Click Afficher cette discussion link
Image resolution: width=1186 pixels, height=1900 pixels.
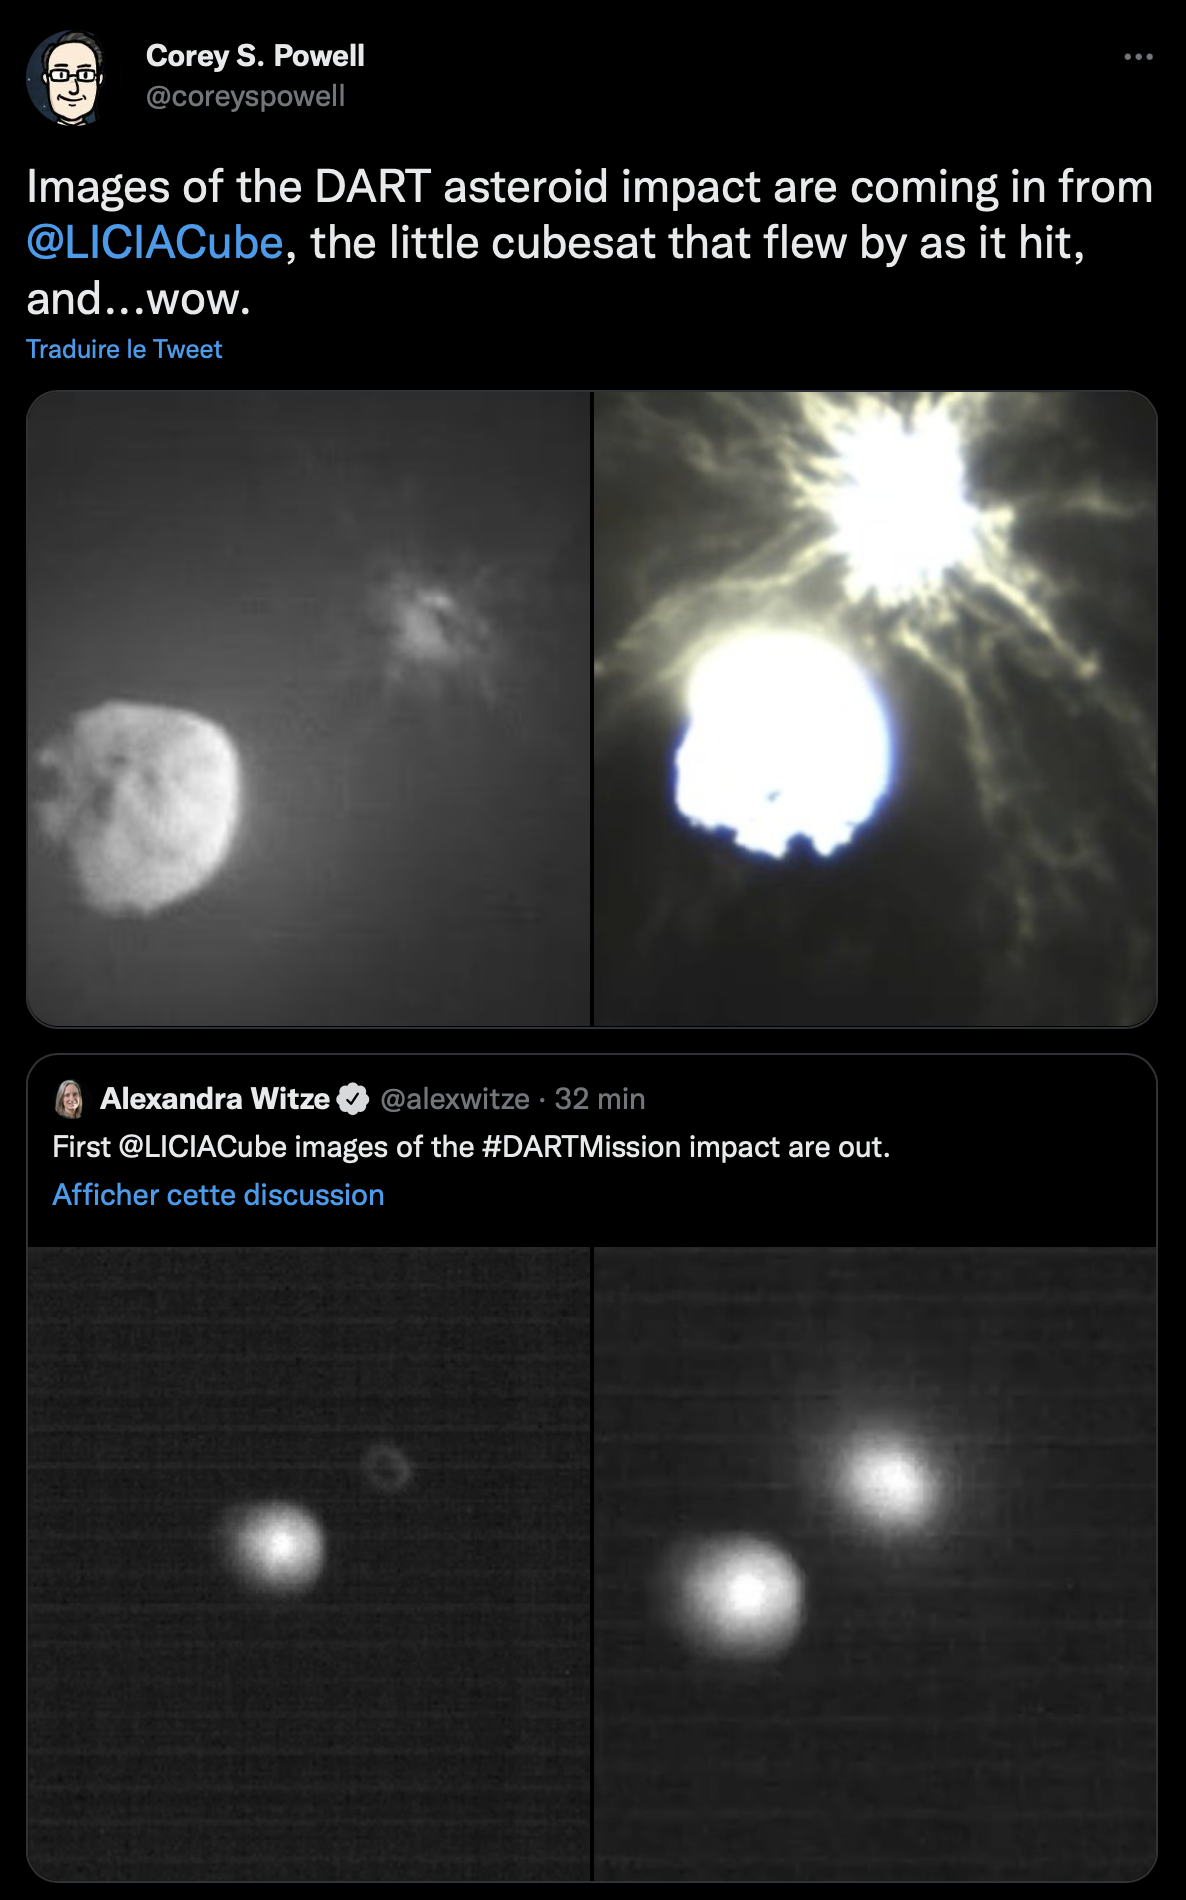point(218,1195)
